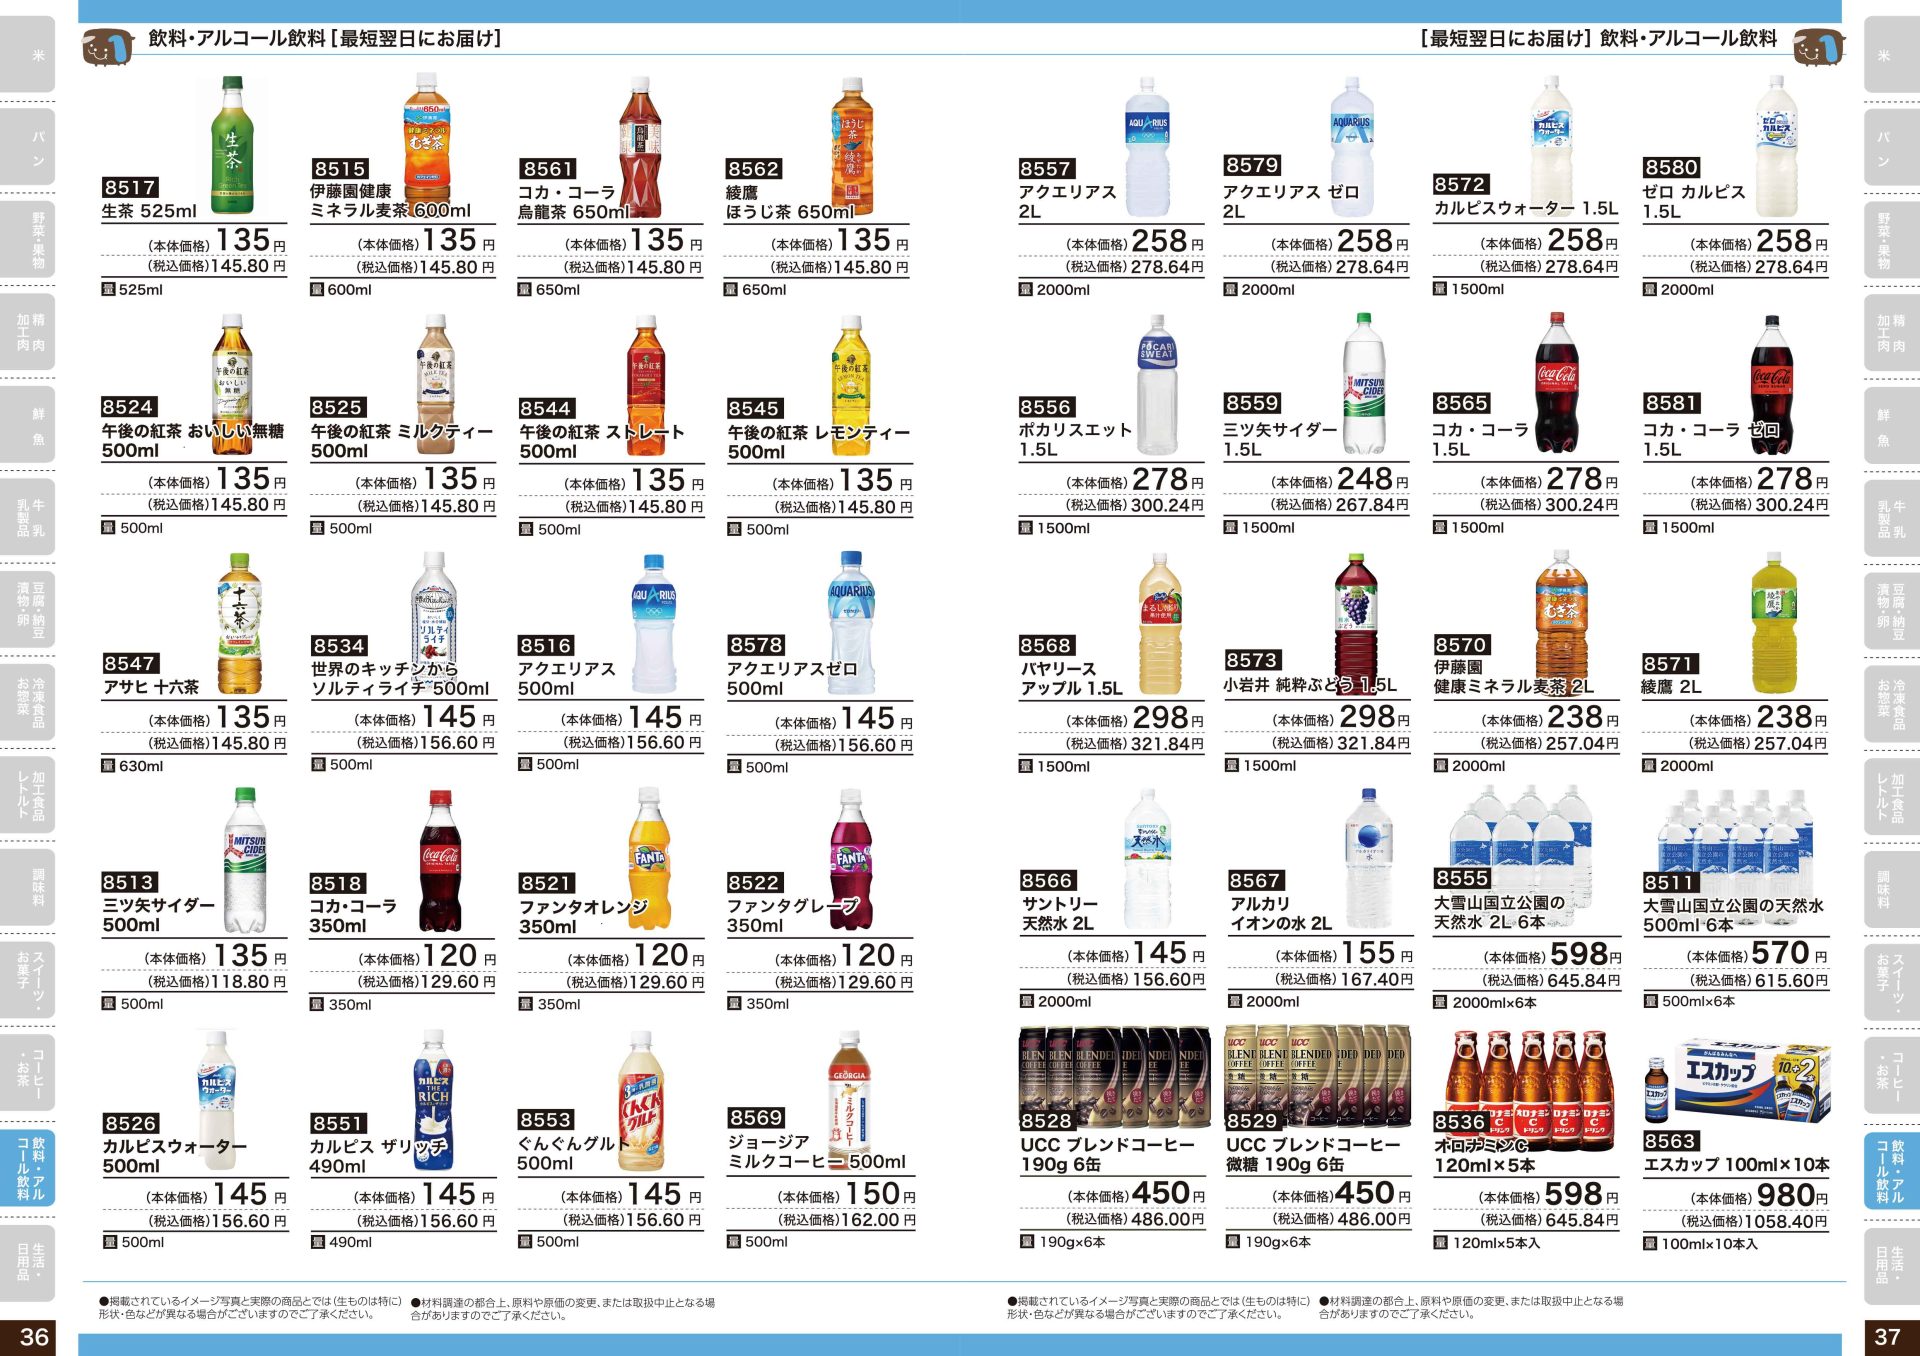Select the 米 side tab on left margin
This screenshot has width=1920, height=1356.
[27, 55]
